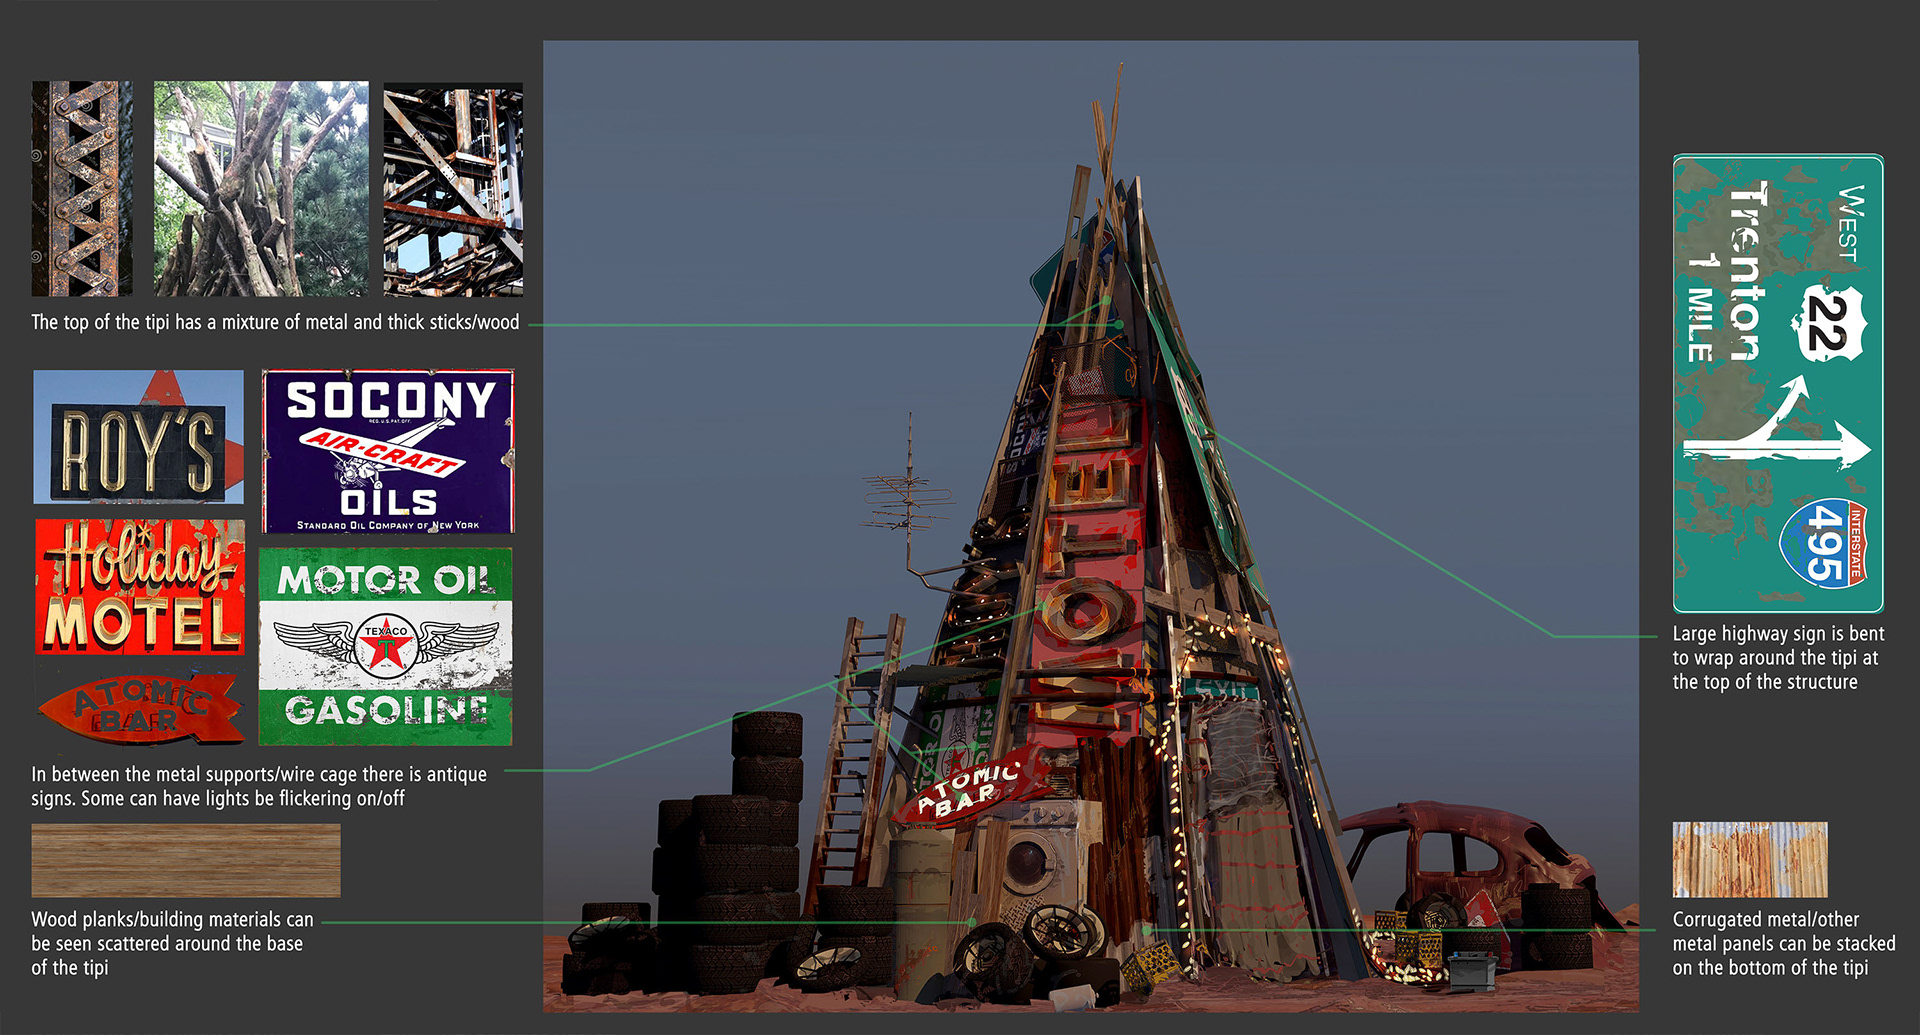The width and height of the screenshot is (1920, 1035).
Task: Click the white fork arrow on highway sign
Action: coord(1776,426)
